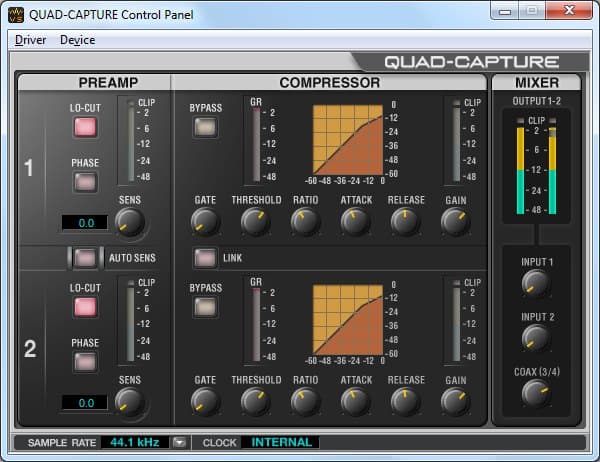Viewport: 600px width, 462px height.
Task: Click channel 1 compressor output meter
Action: coord(456,142)
